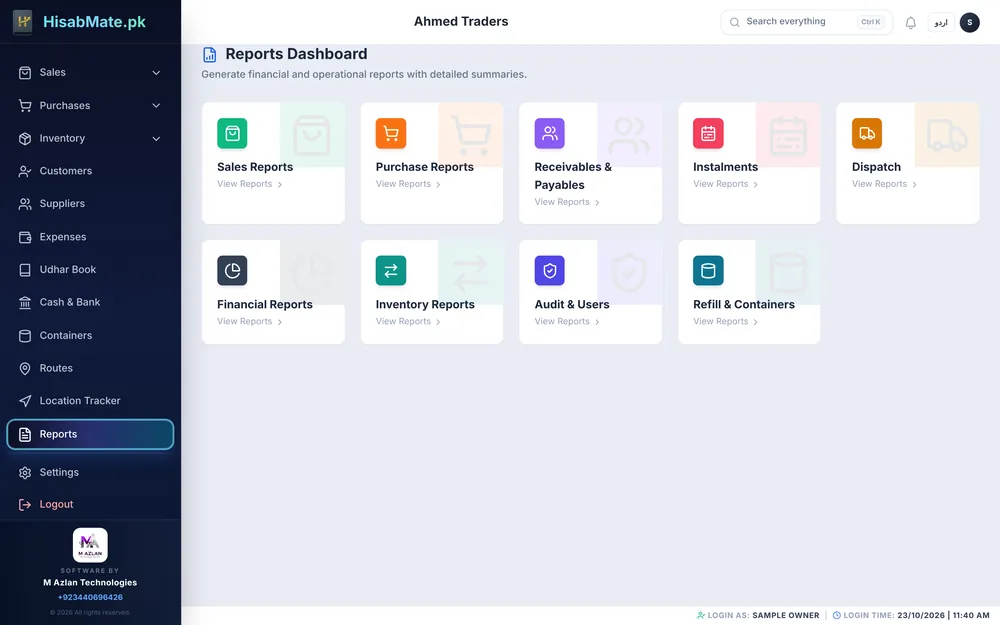The image size is (1000, 625).
Task: Open Cash & Bank section
Action: click(90, 302)
